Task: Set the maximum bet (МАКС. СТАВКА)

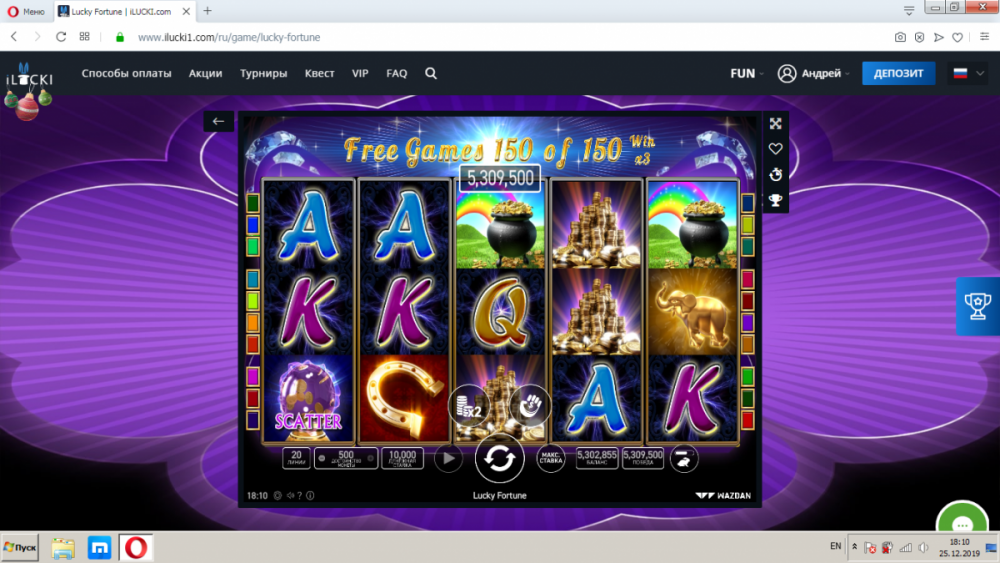Action: [550, 458]
